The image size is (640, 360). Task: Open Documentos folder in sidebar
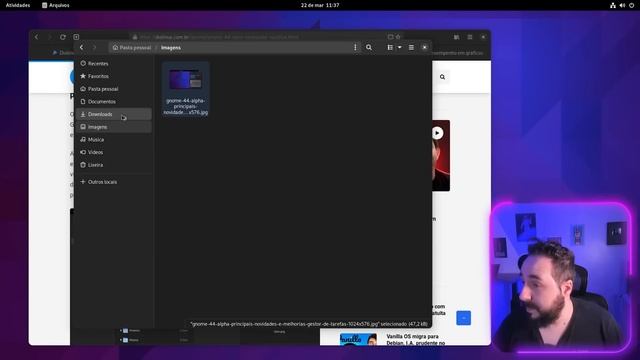[x=113, y=102]
